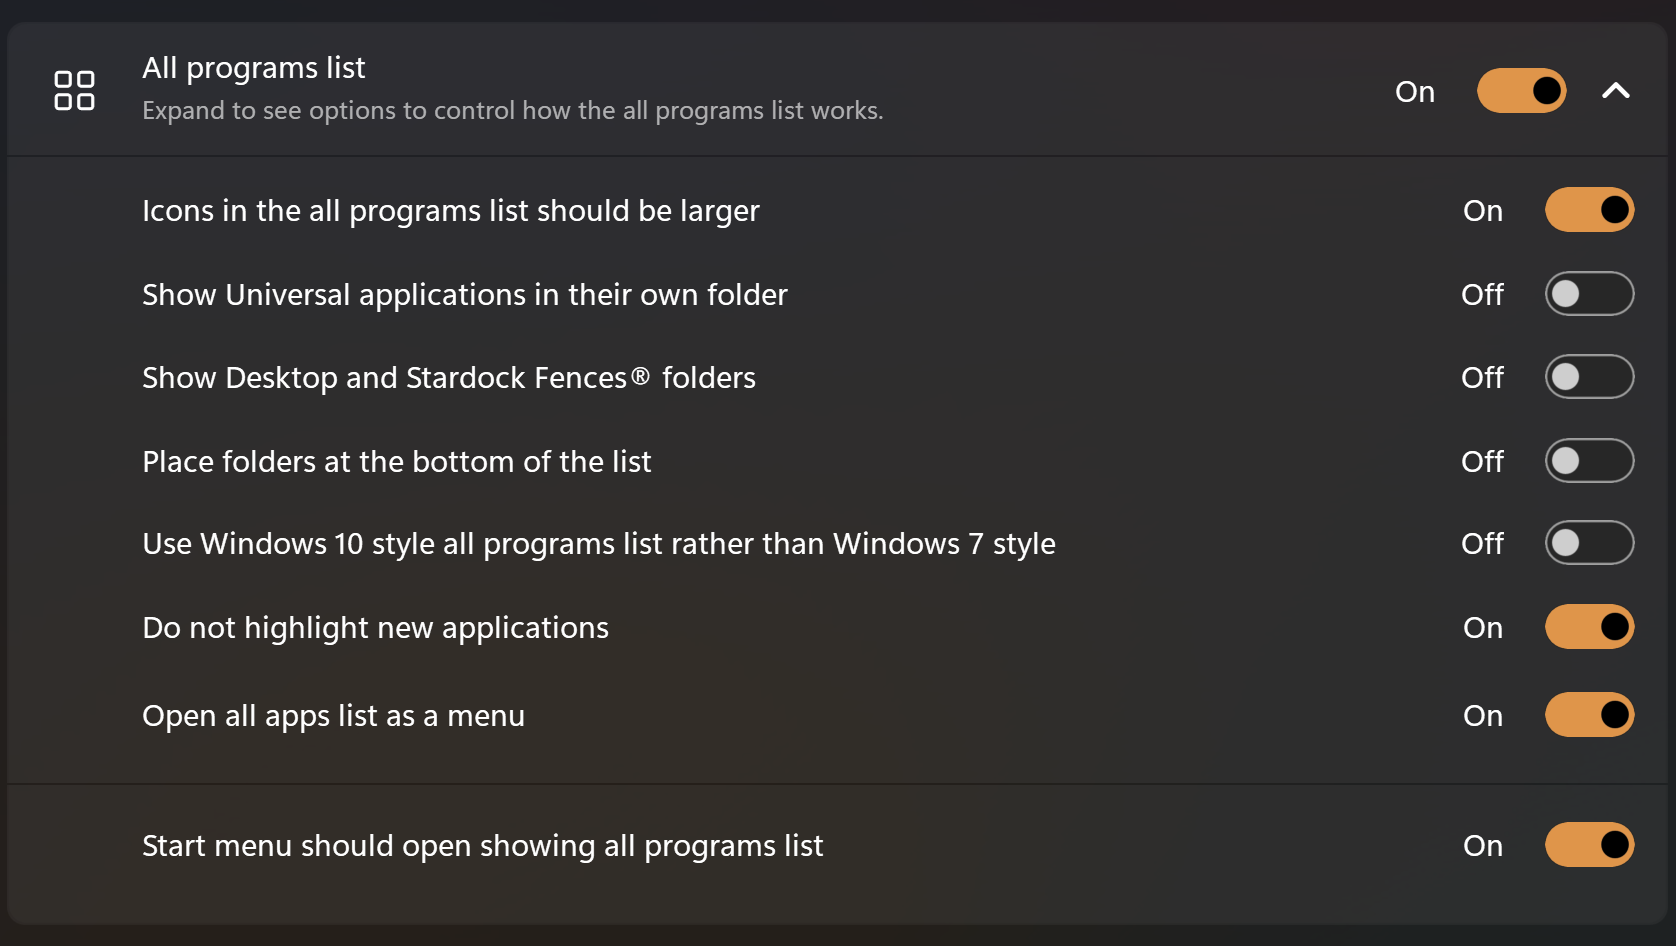Viewport: 1676px width, 946px height.
Task: Click the All programs list heading
Action: click(254, 68)
